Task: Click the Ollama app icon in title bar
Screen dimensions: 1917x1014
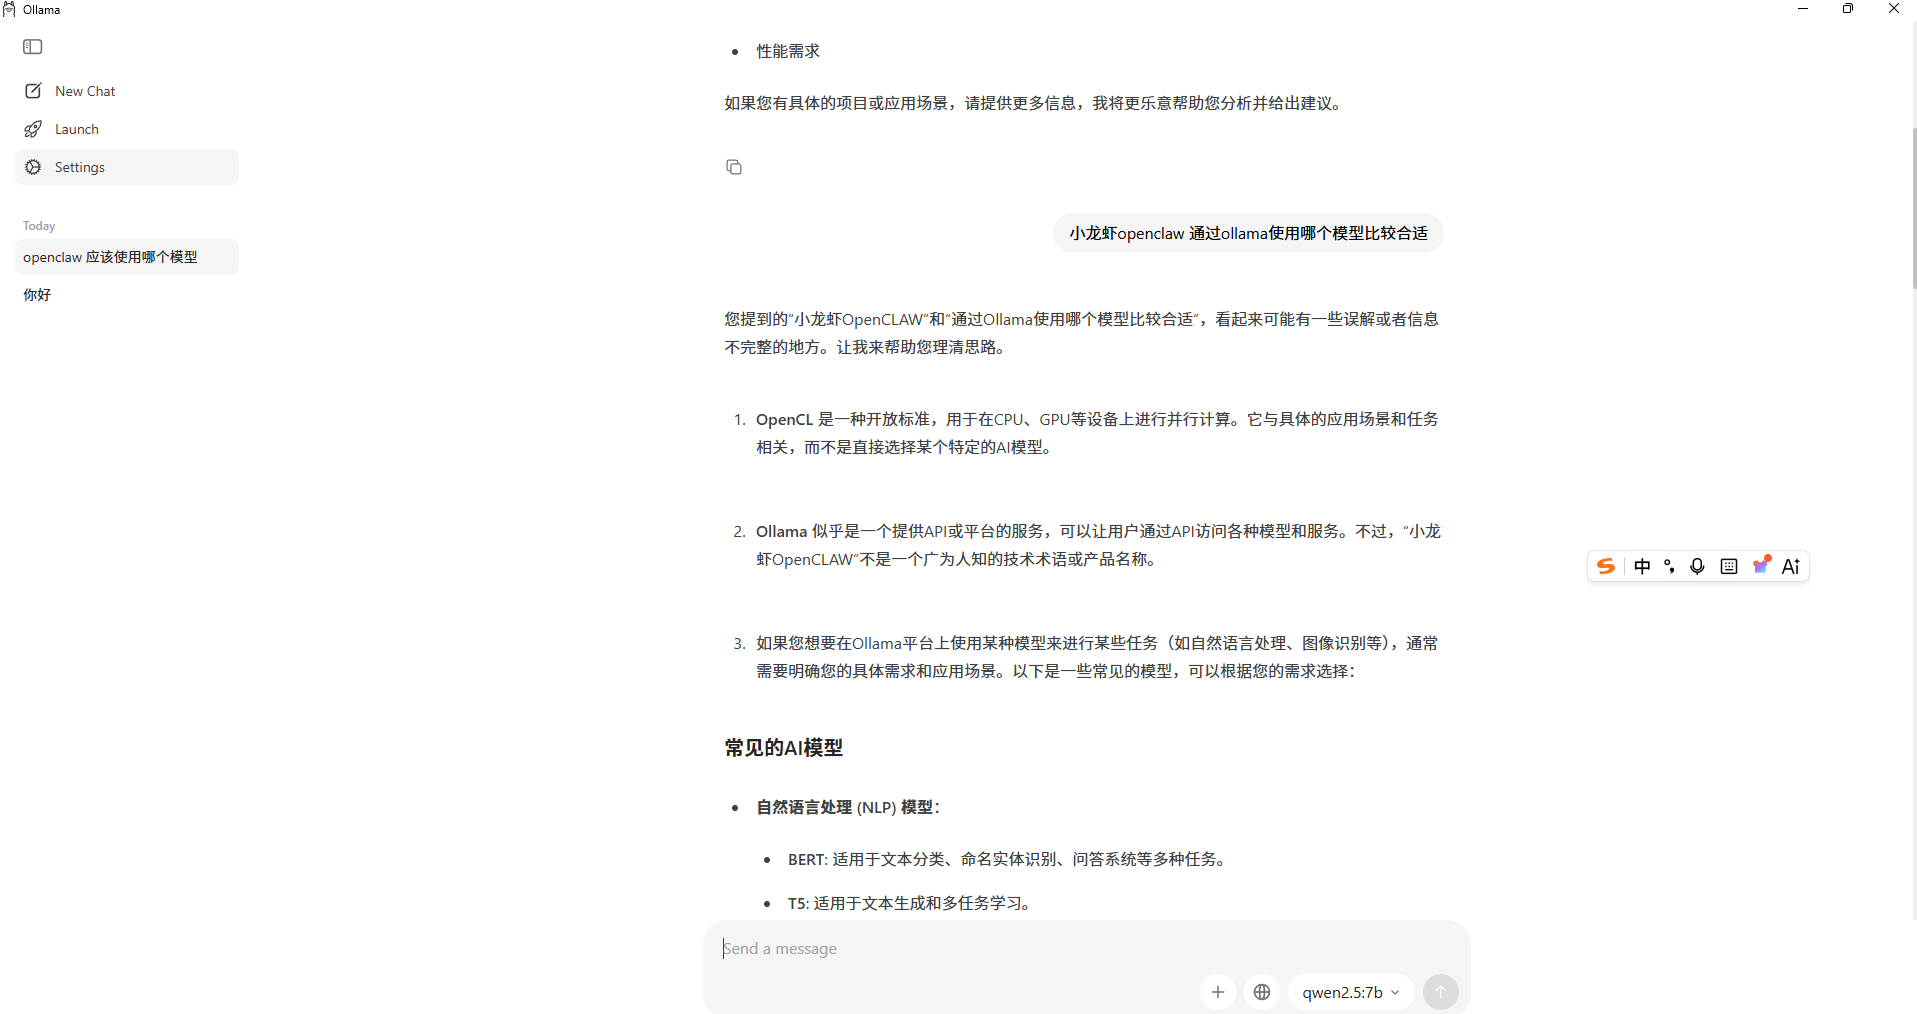Action: 9,9
